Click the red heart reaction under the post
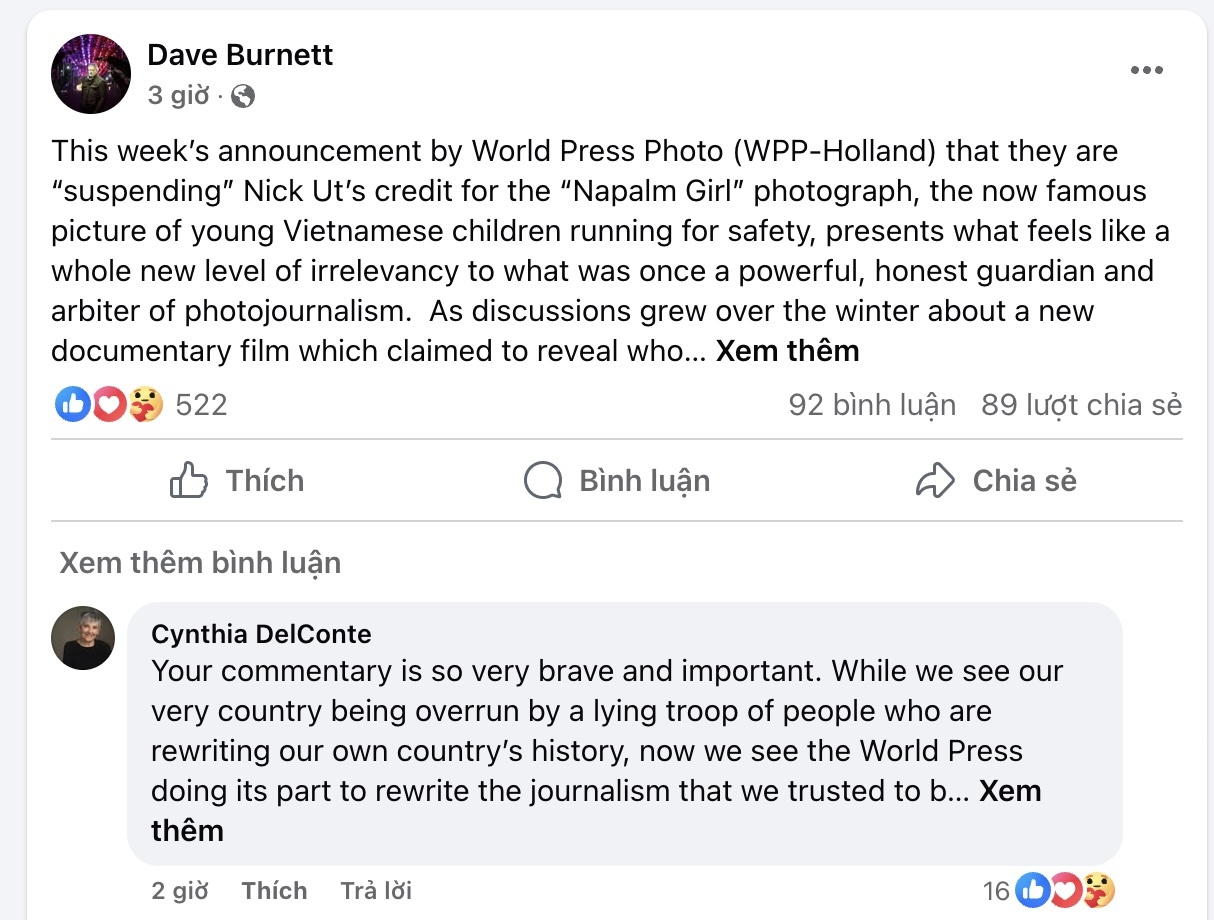The width and height of the screenshot is (1214, 920). click(108, 404)
